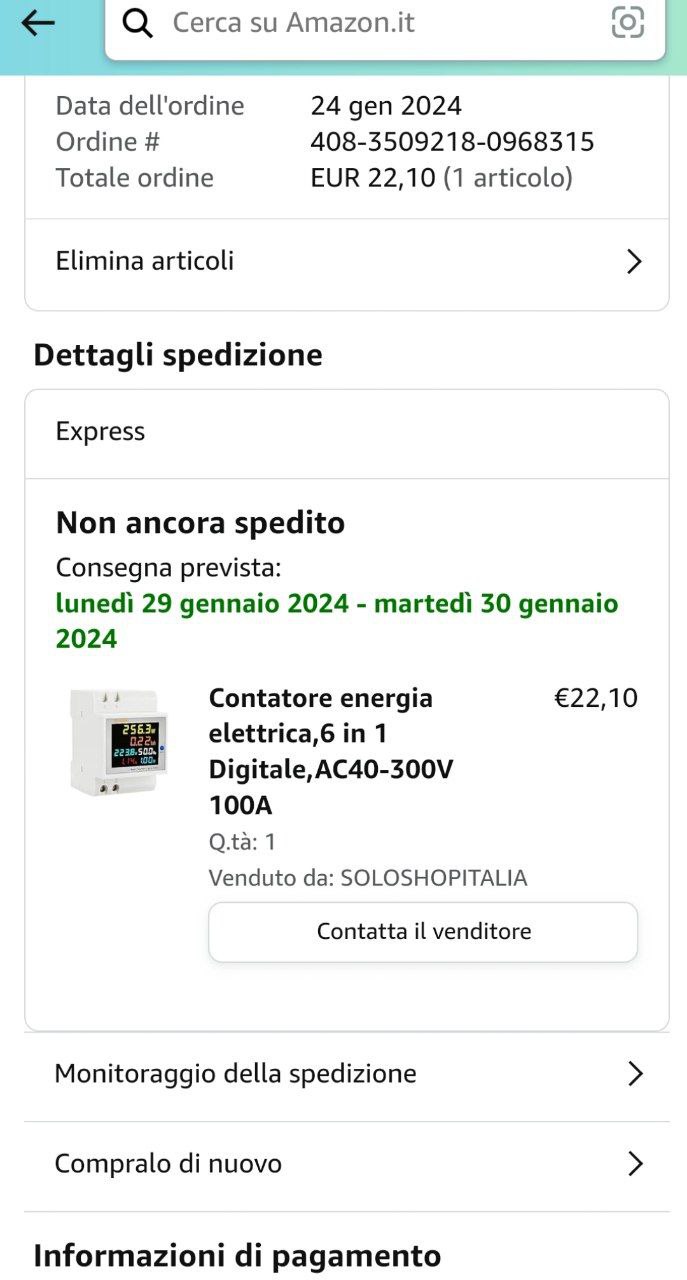The image size is (687, 1280).
Task: Select 'Monitoraggio della spedizione' row
Action: 236,1074
